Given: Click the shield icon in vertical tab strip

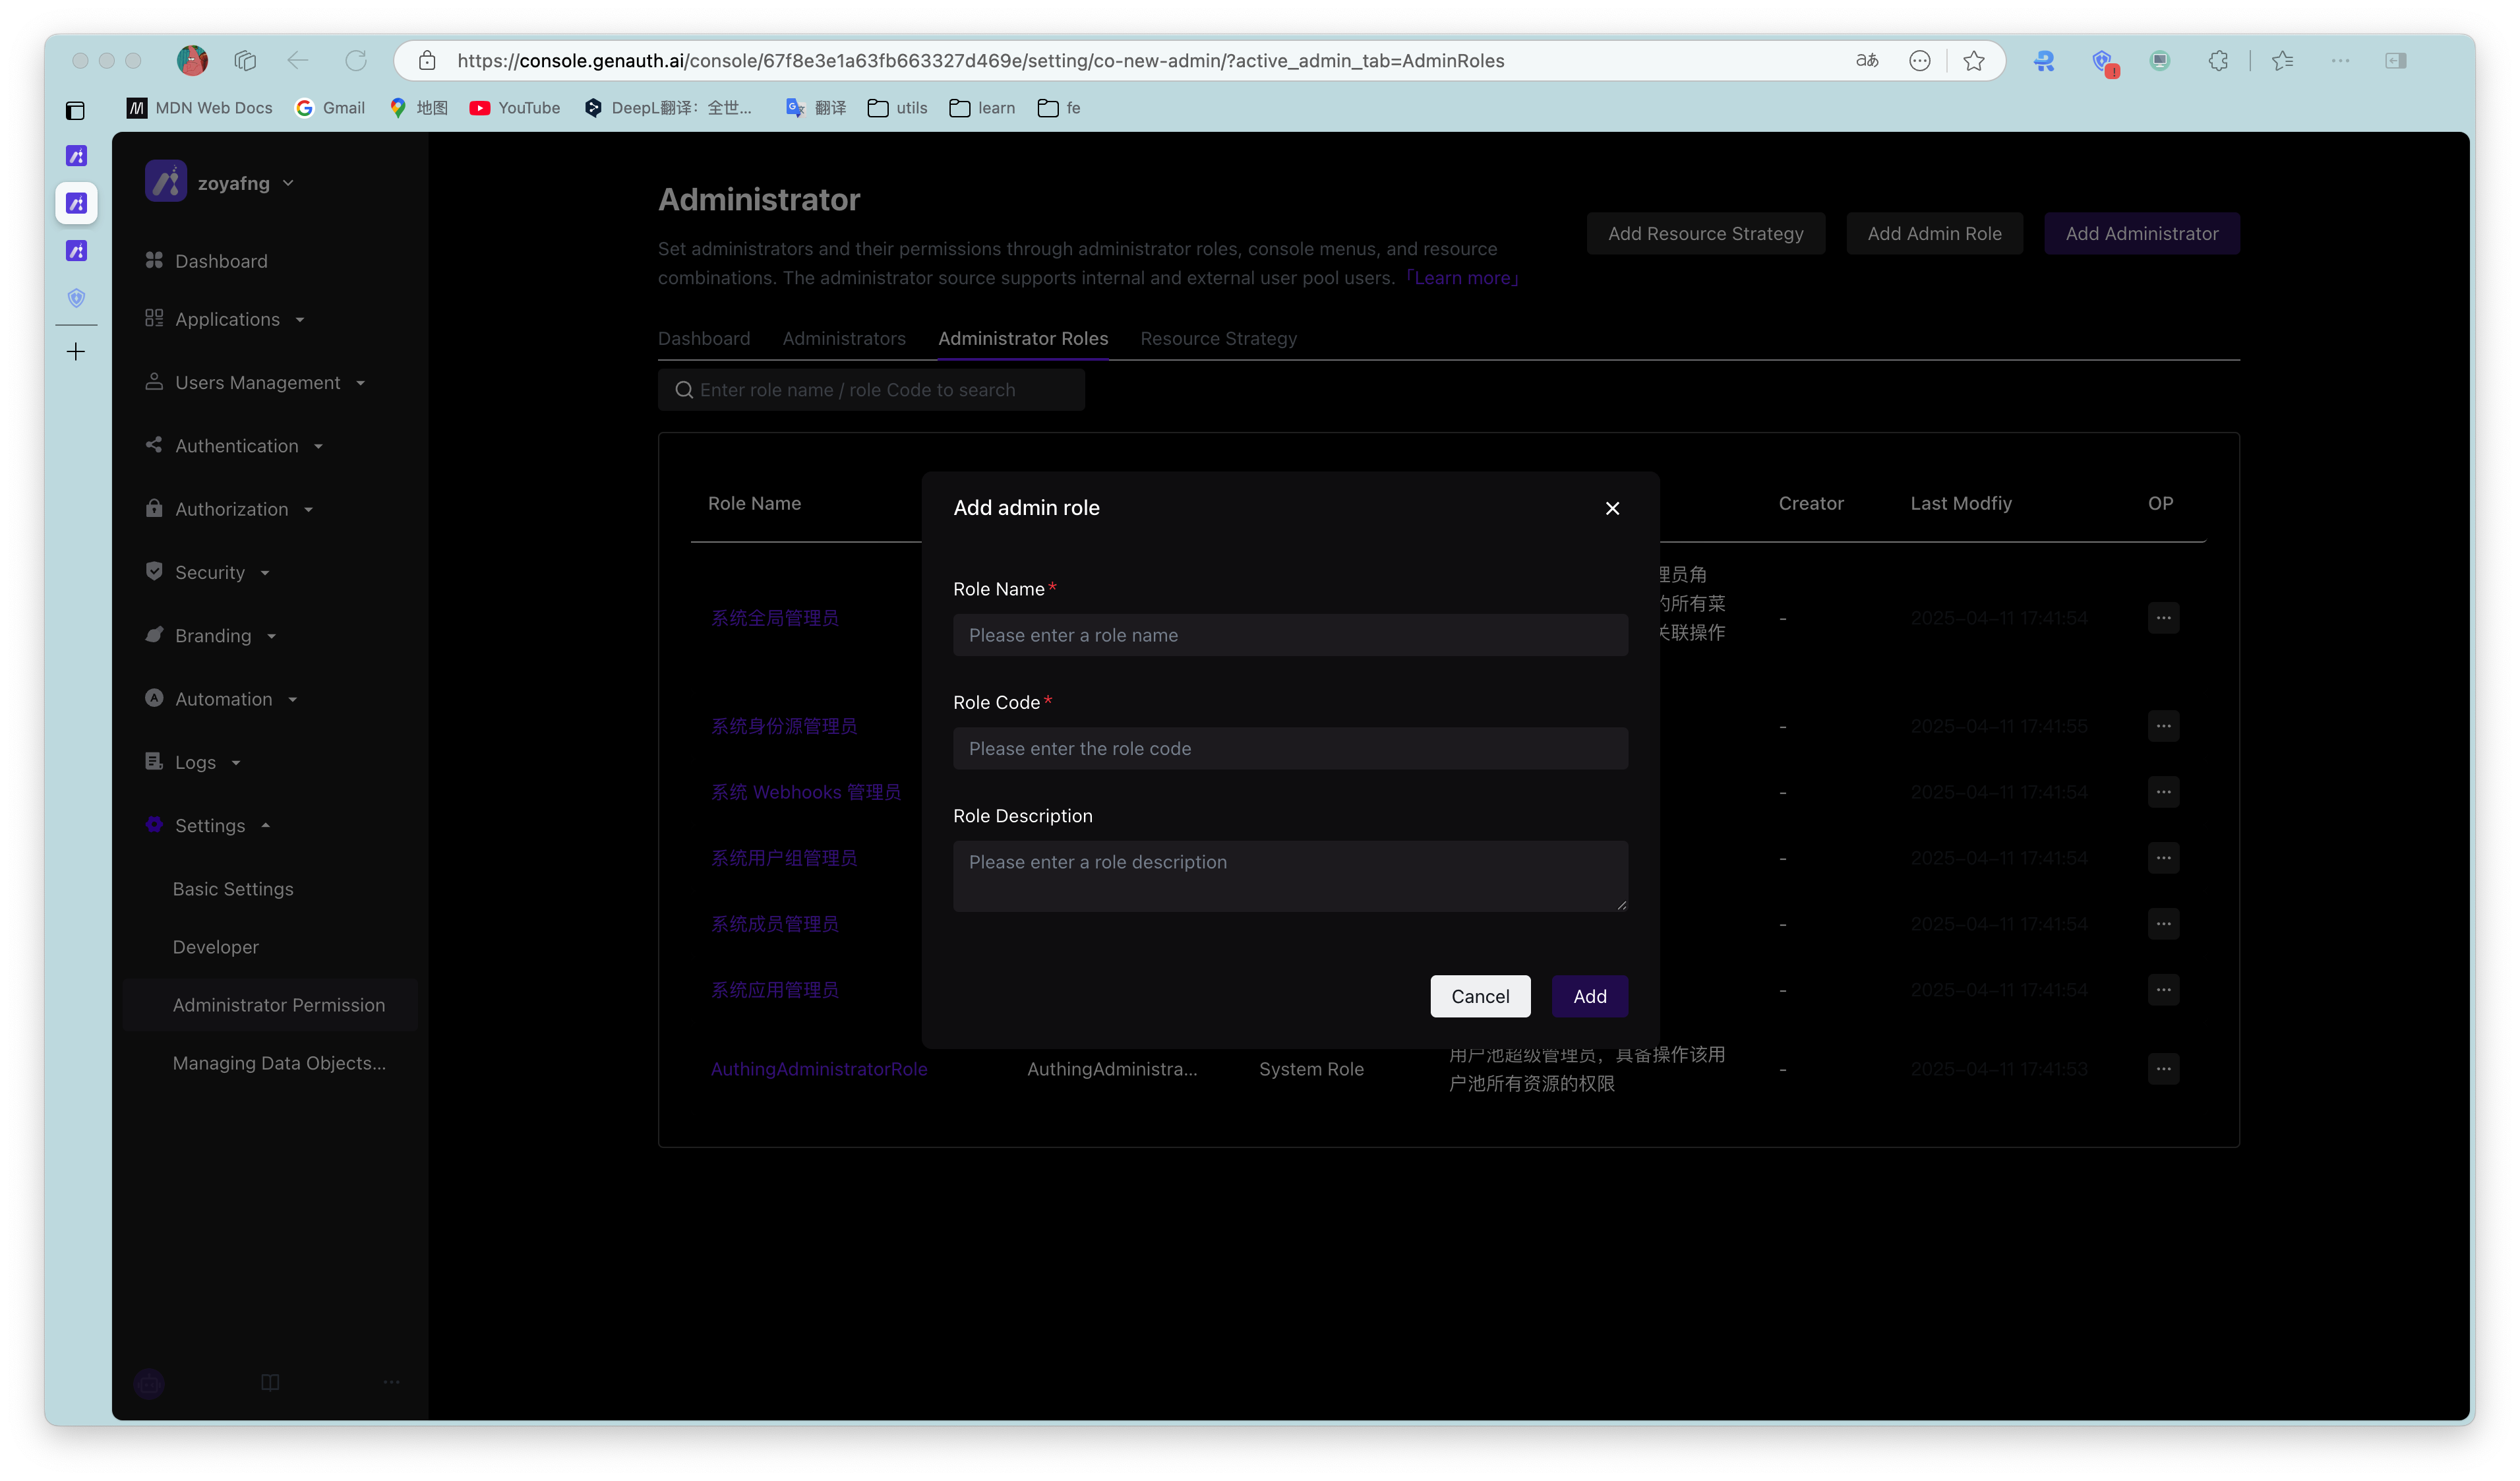Looking at the screenshot, I should click(x=76, y=298).
